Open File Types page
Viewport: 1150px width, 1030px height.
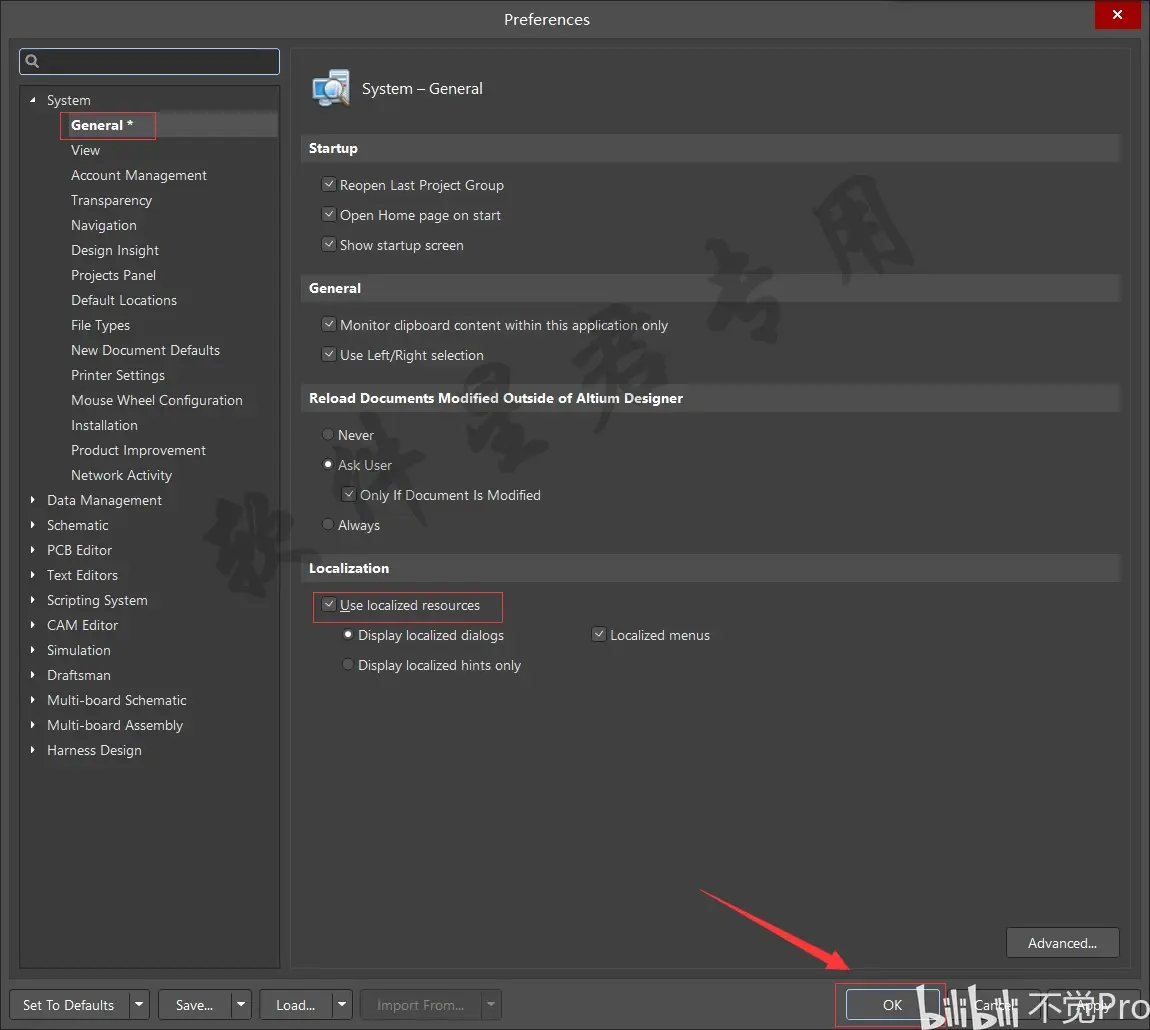pos(100,324)
